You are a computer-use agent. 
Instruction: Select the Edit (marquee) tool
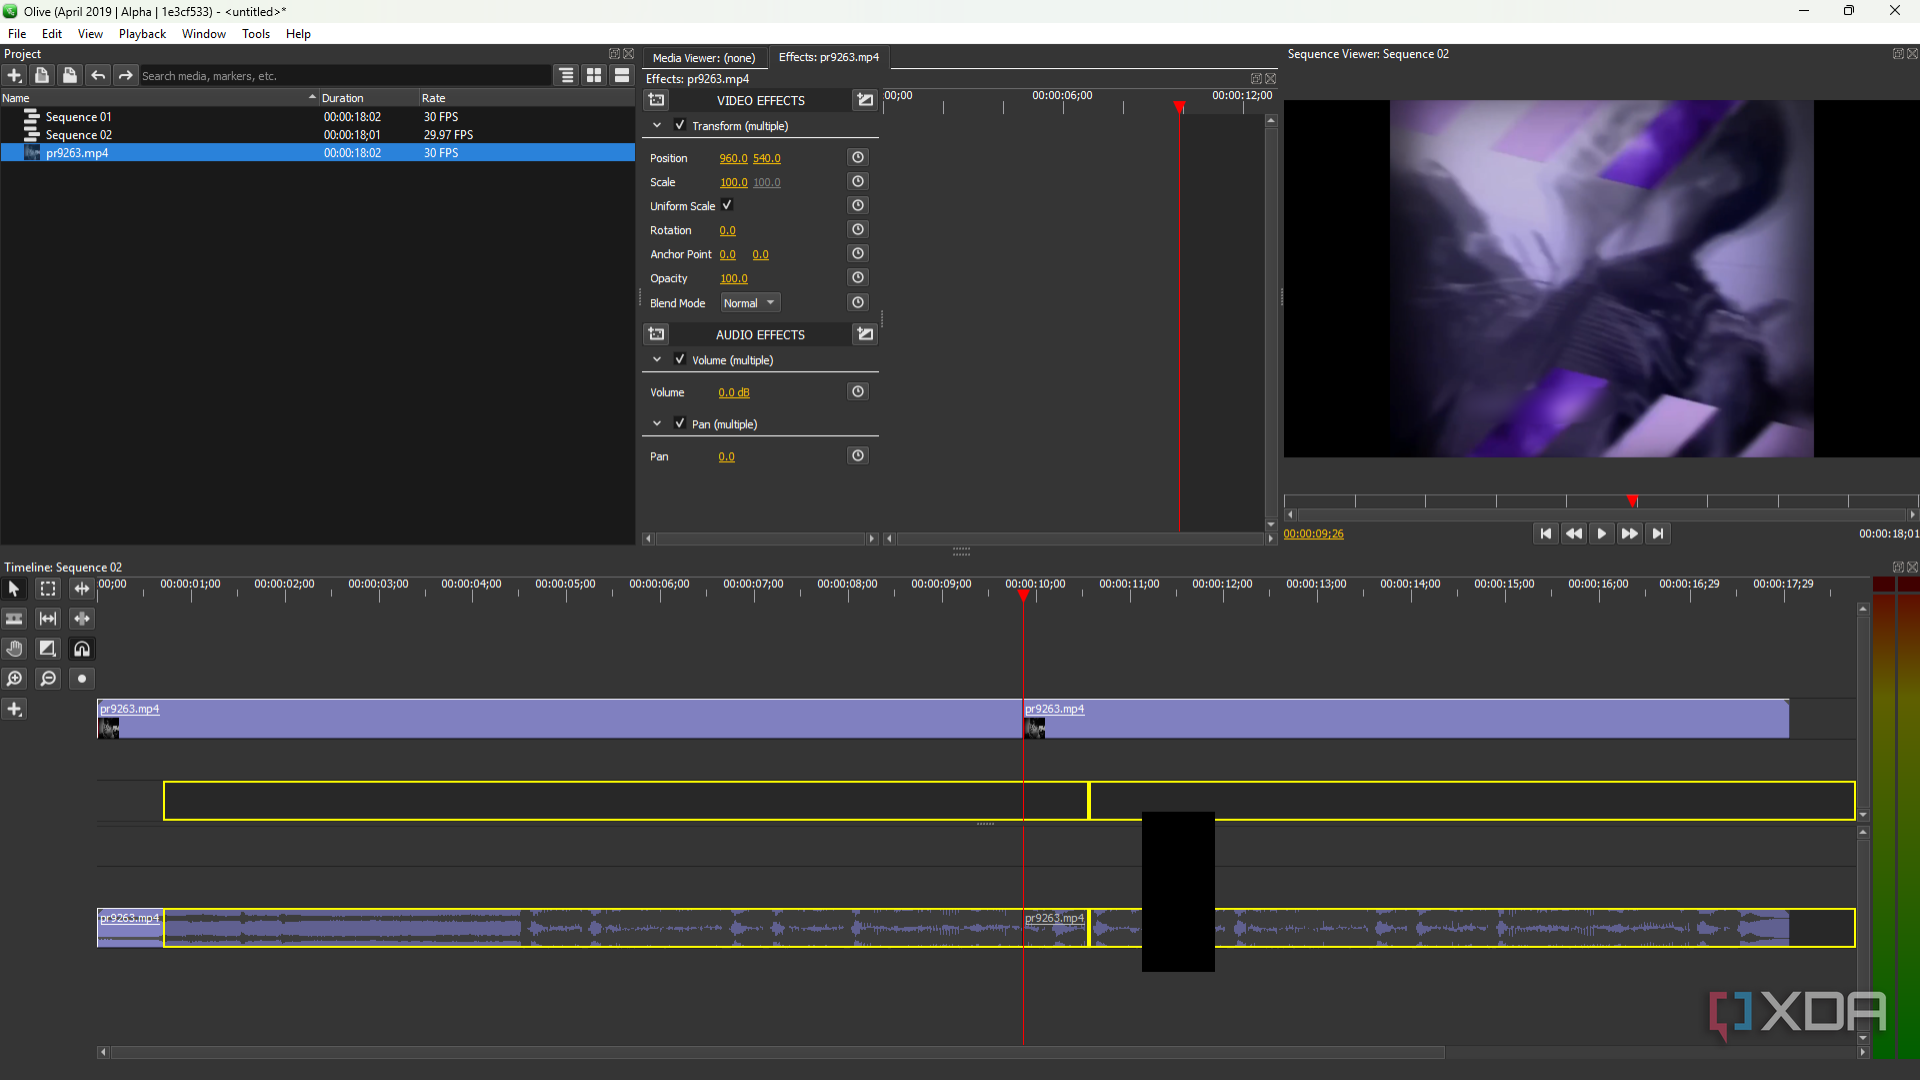pyautogui.click(x=47, y=589)
